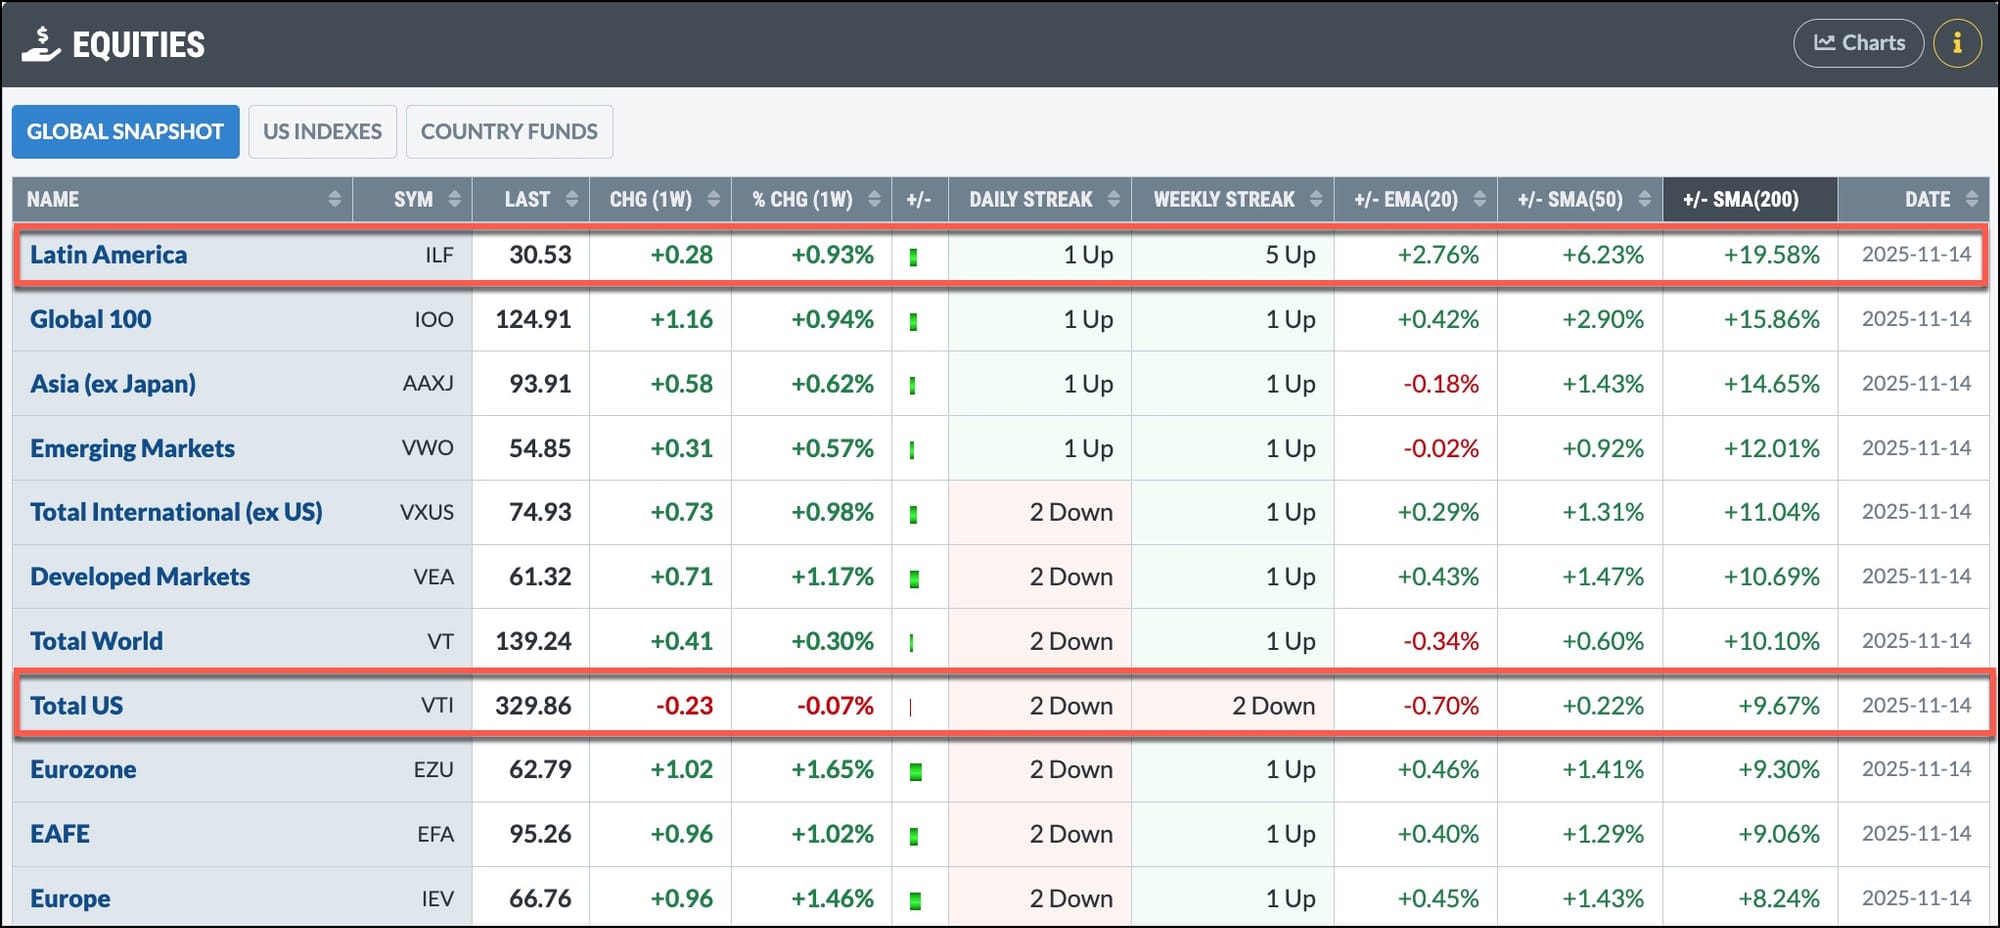Image resolution: width=2000 pixels, height=928 pixels.
Task: Select the Global Snapshot tab
Action: tap(125, 132)
